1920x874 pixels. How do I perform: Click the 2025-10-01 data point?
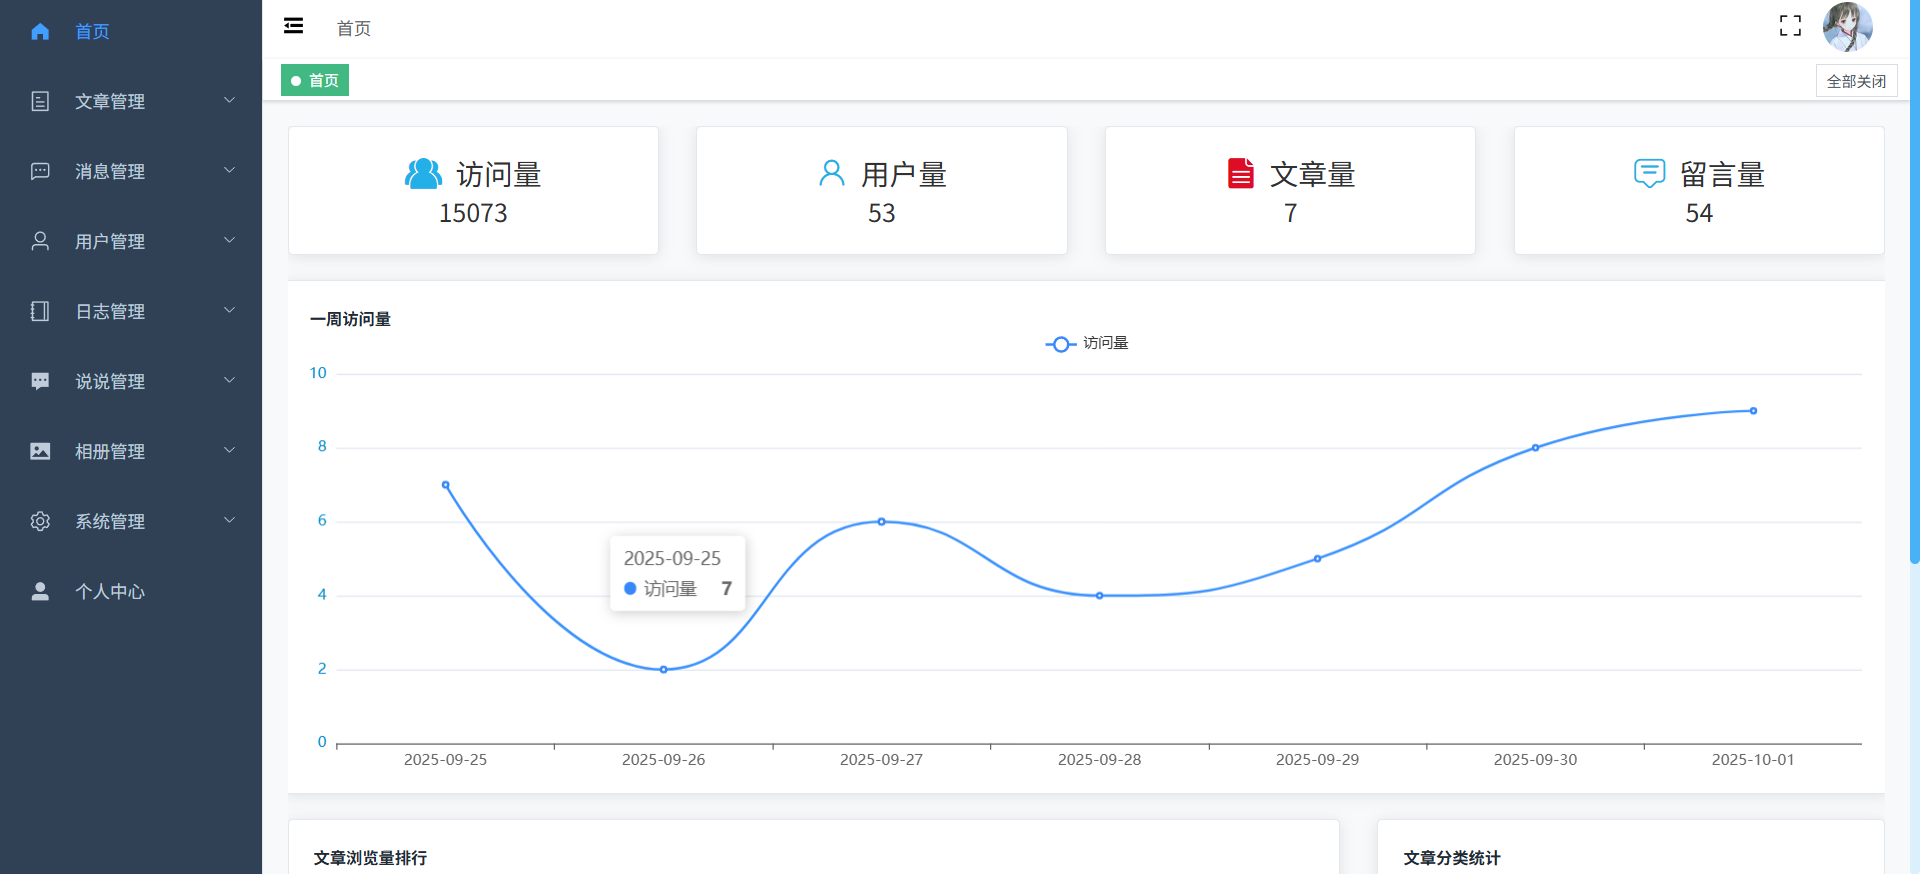(x=1753, y=411)
